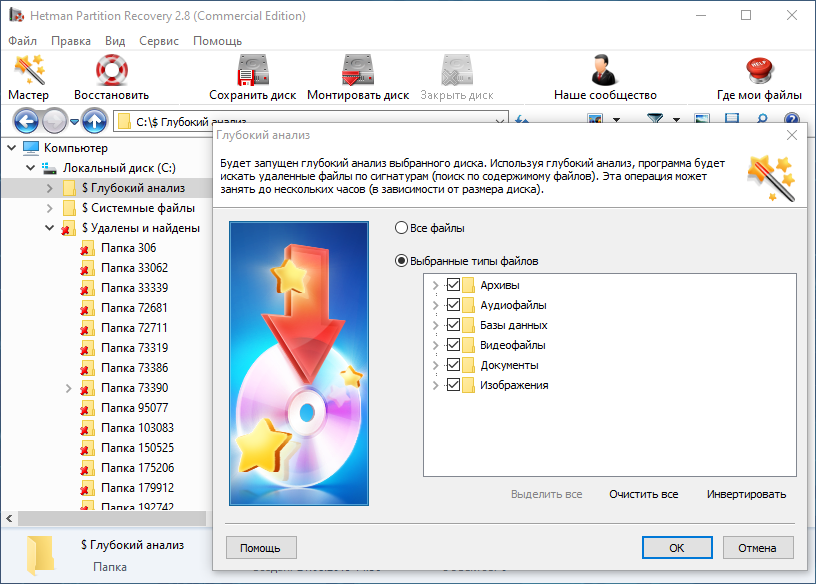Open the Сервис menu

158,41
